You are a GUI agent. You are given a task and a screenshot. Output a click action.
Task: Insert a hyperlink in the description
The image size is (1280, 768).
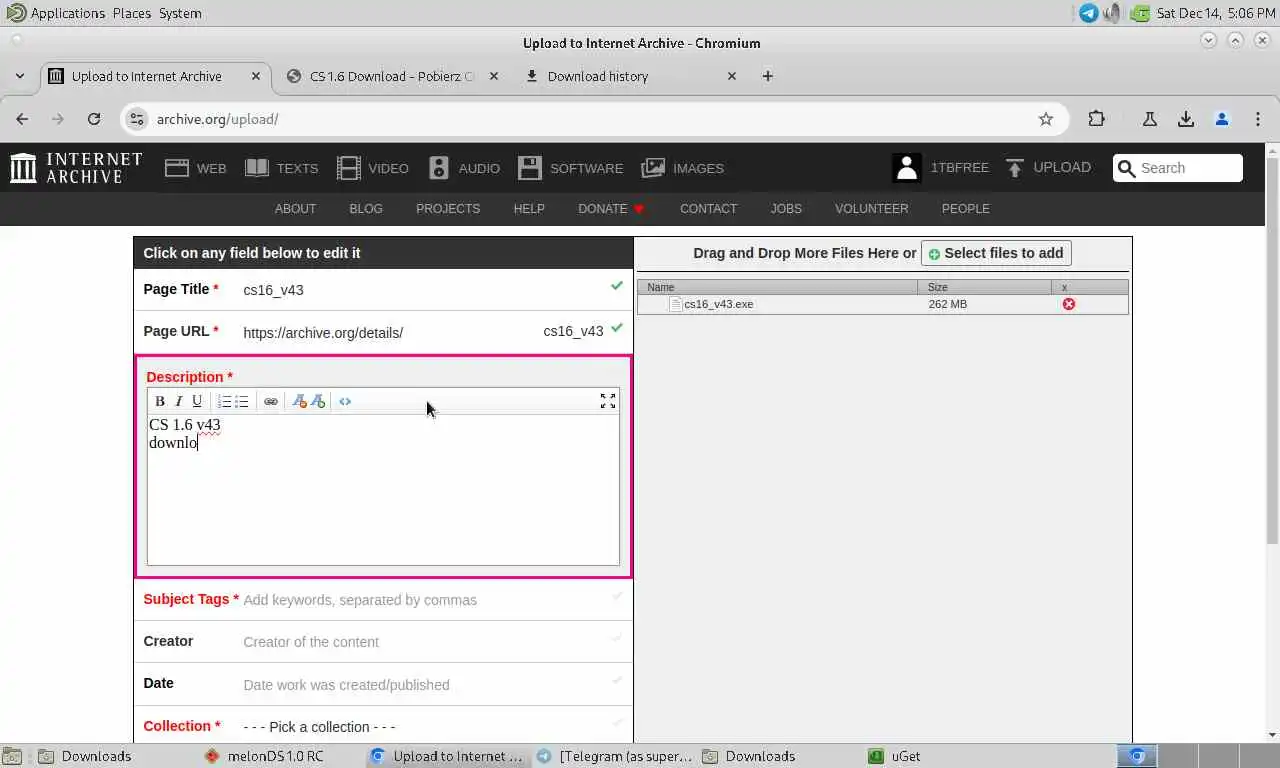point(271,401)
